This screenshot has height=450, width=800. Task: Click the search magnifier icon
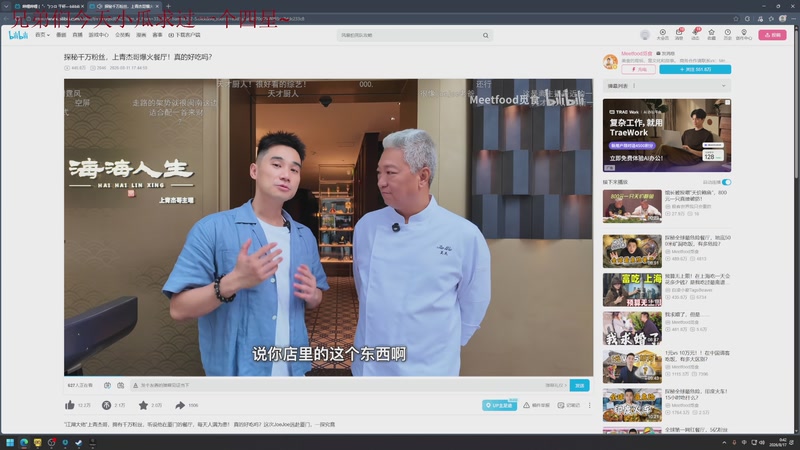pos(486,35)
